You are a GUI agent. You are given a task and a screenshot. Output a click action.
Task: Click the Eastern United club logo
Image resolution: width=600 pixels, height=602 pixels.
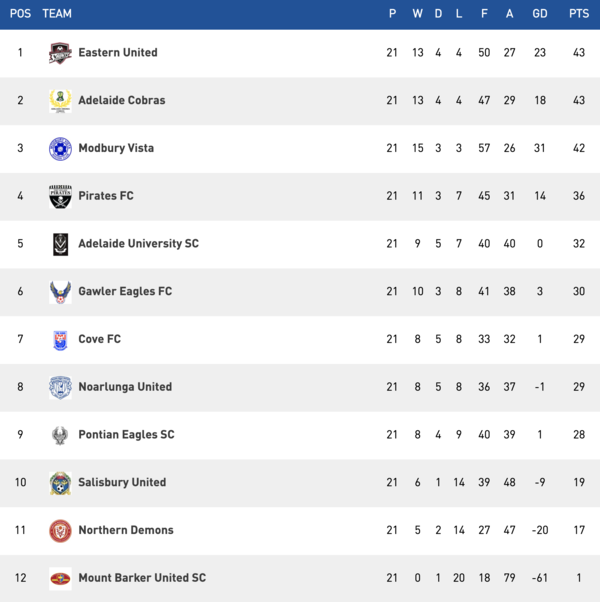pos(60,53)
